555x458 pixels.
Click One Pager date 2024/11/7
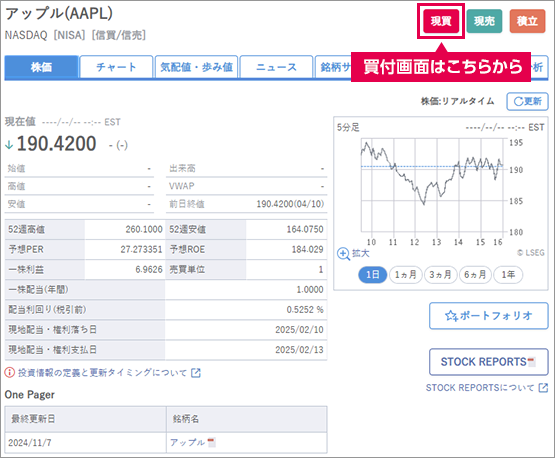pyautogui.click(x=30, y=443)
